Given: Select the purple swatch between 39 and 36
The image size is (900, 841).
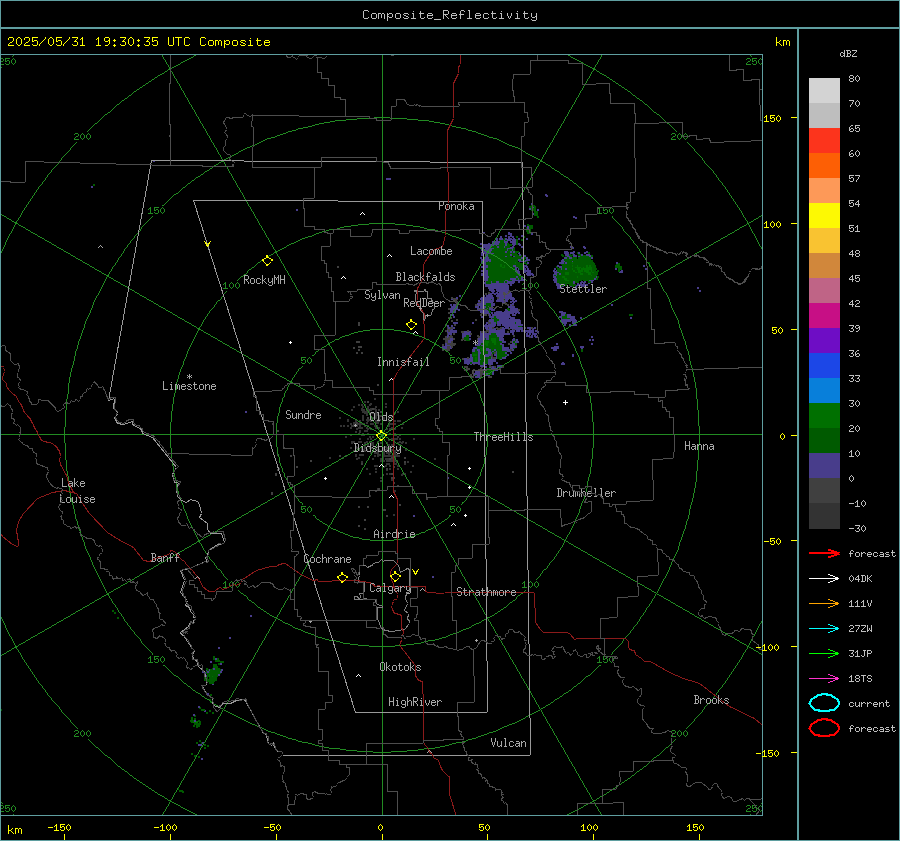Looking at the screenshot, I should pos(824,340).
